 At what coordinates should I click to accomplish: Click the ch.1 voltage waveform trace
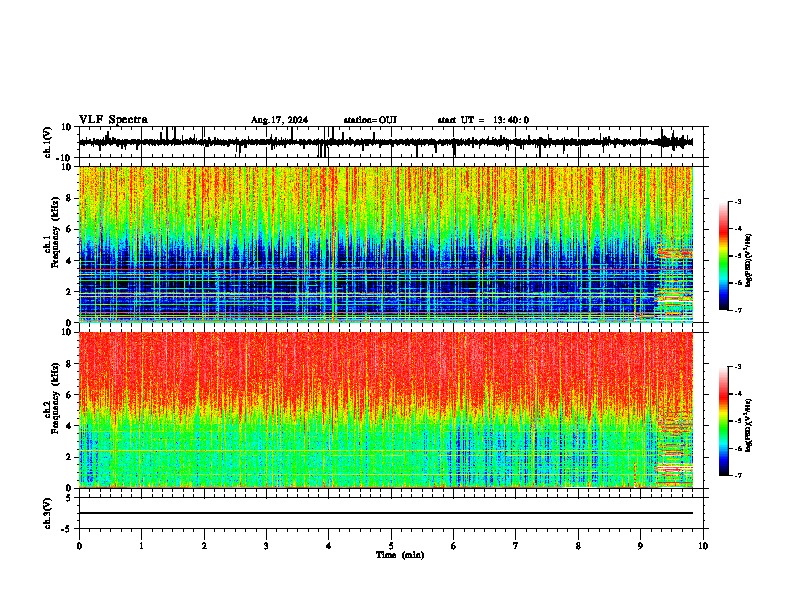click(386, 142)
